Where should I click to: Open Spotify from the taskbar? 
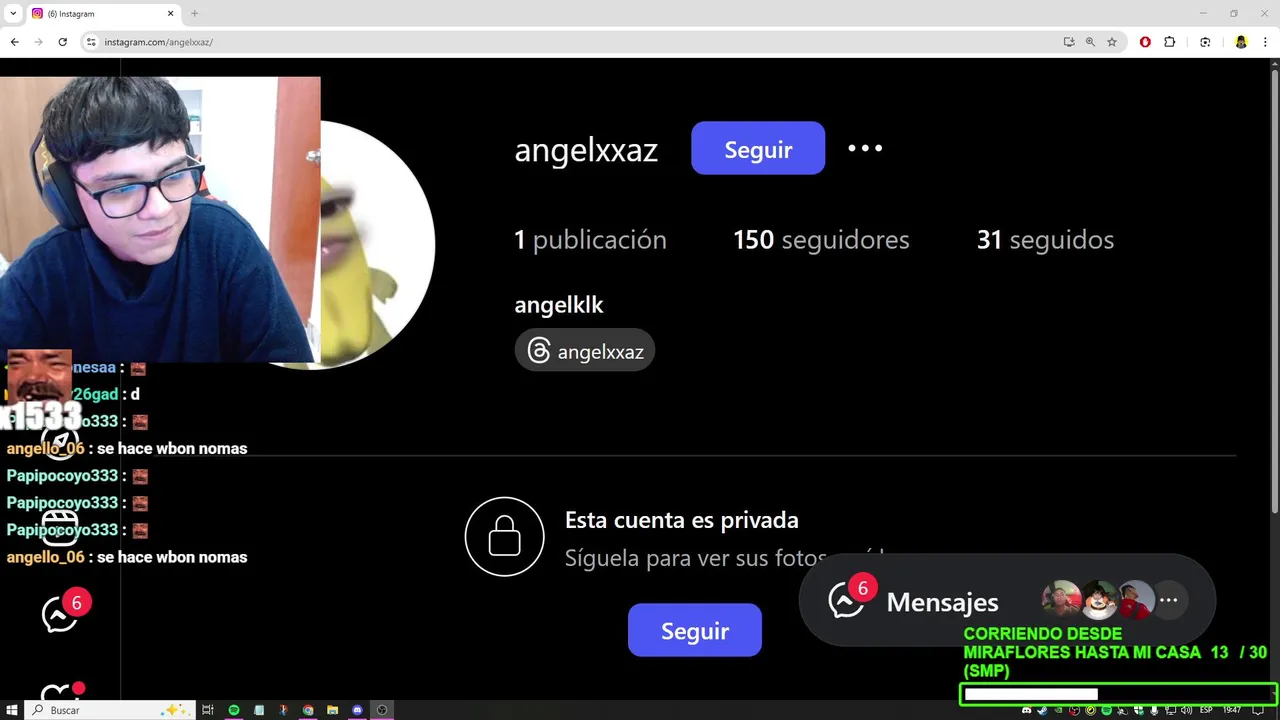(x=234, y=710)
